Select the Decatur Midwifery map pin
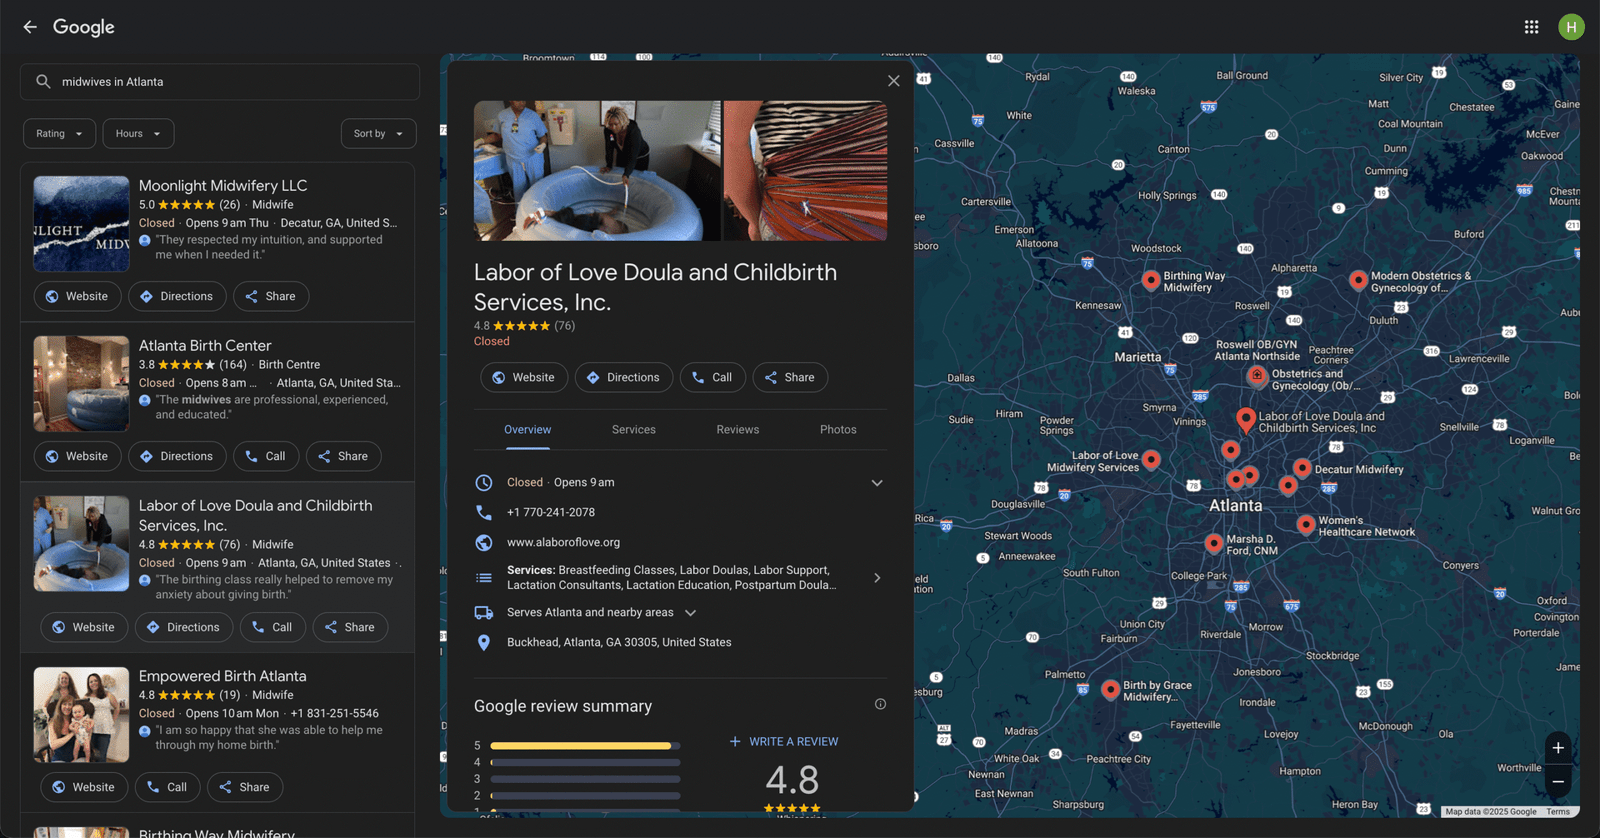Screen dimensions: 1600x838 1302,468
